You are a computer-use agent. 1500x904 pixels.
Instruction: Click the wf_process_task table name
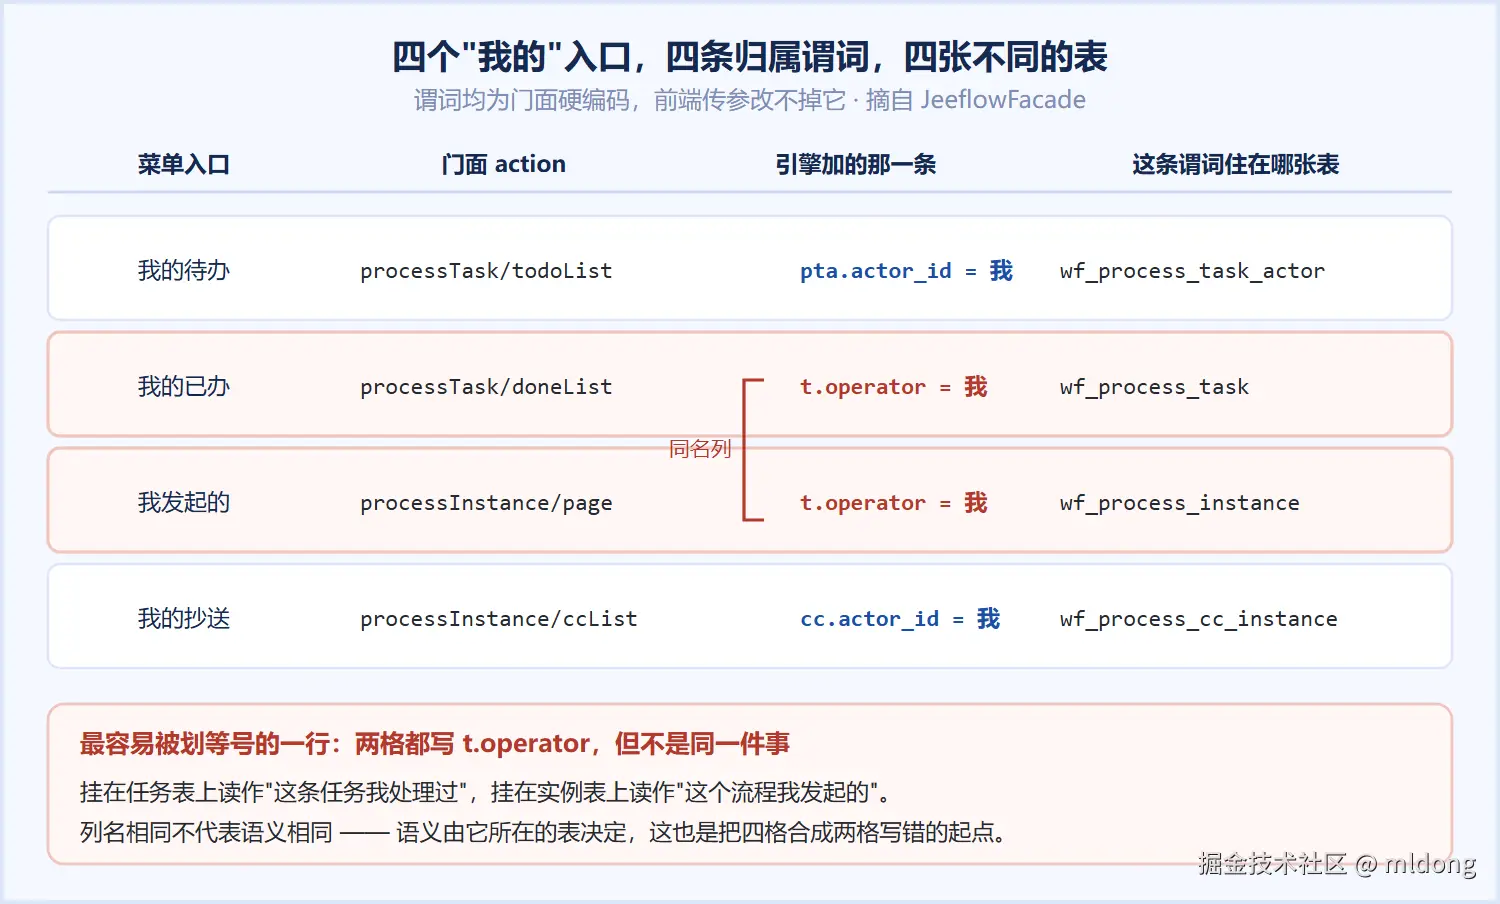(1154, 387)
